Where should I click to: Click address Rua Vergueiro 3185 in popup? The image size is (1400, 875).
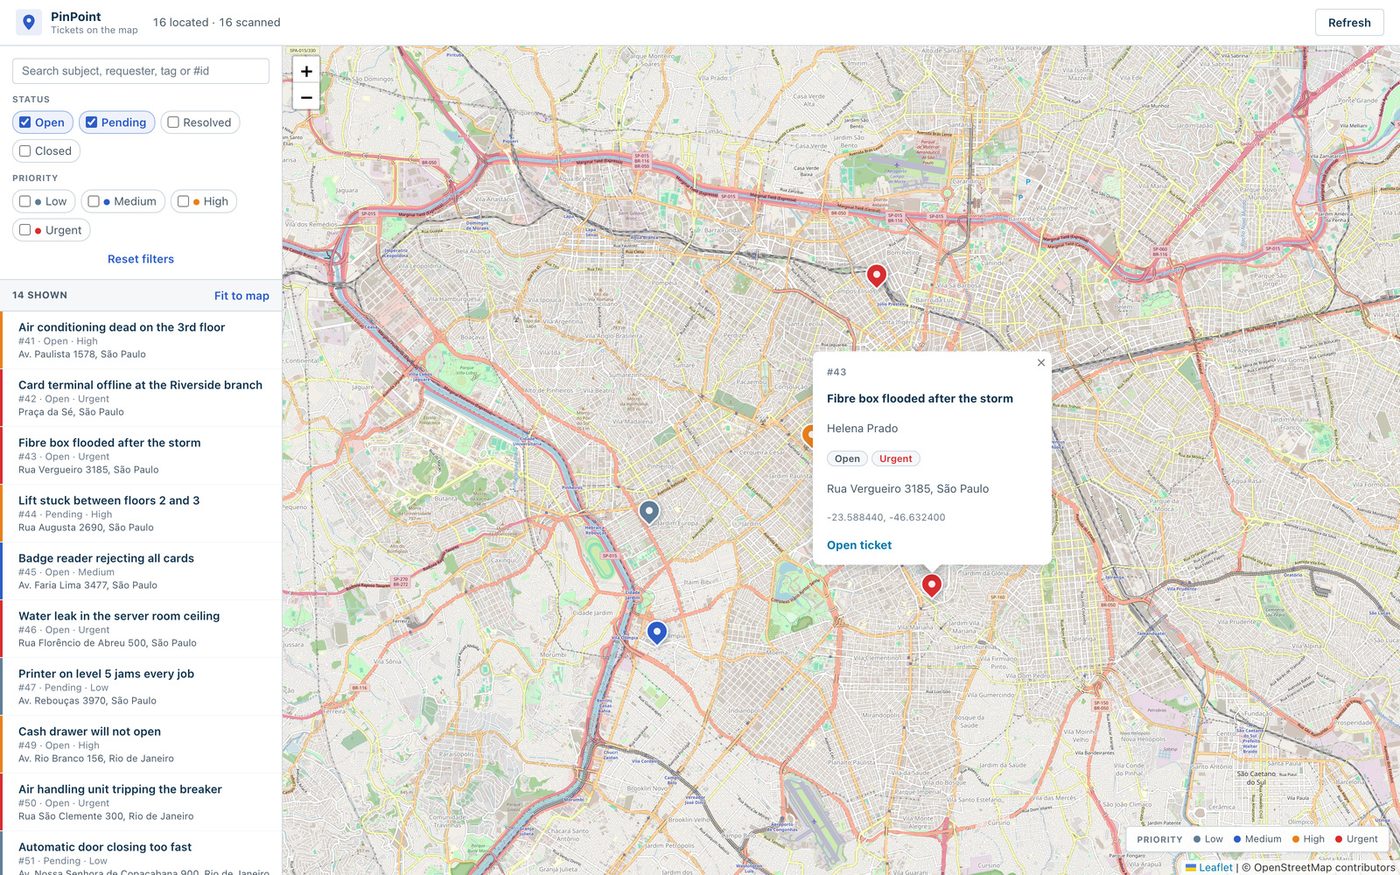tap(908, 489)
